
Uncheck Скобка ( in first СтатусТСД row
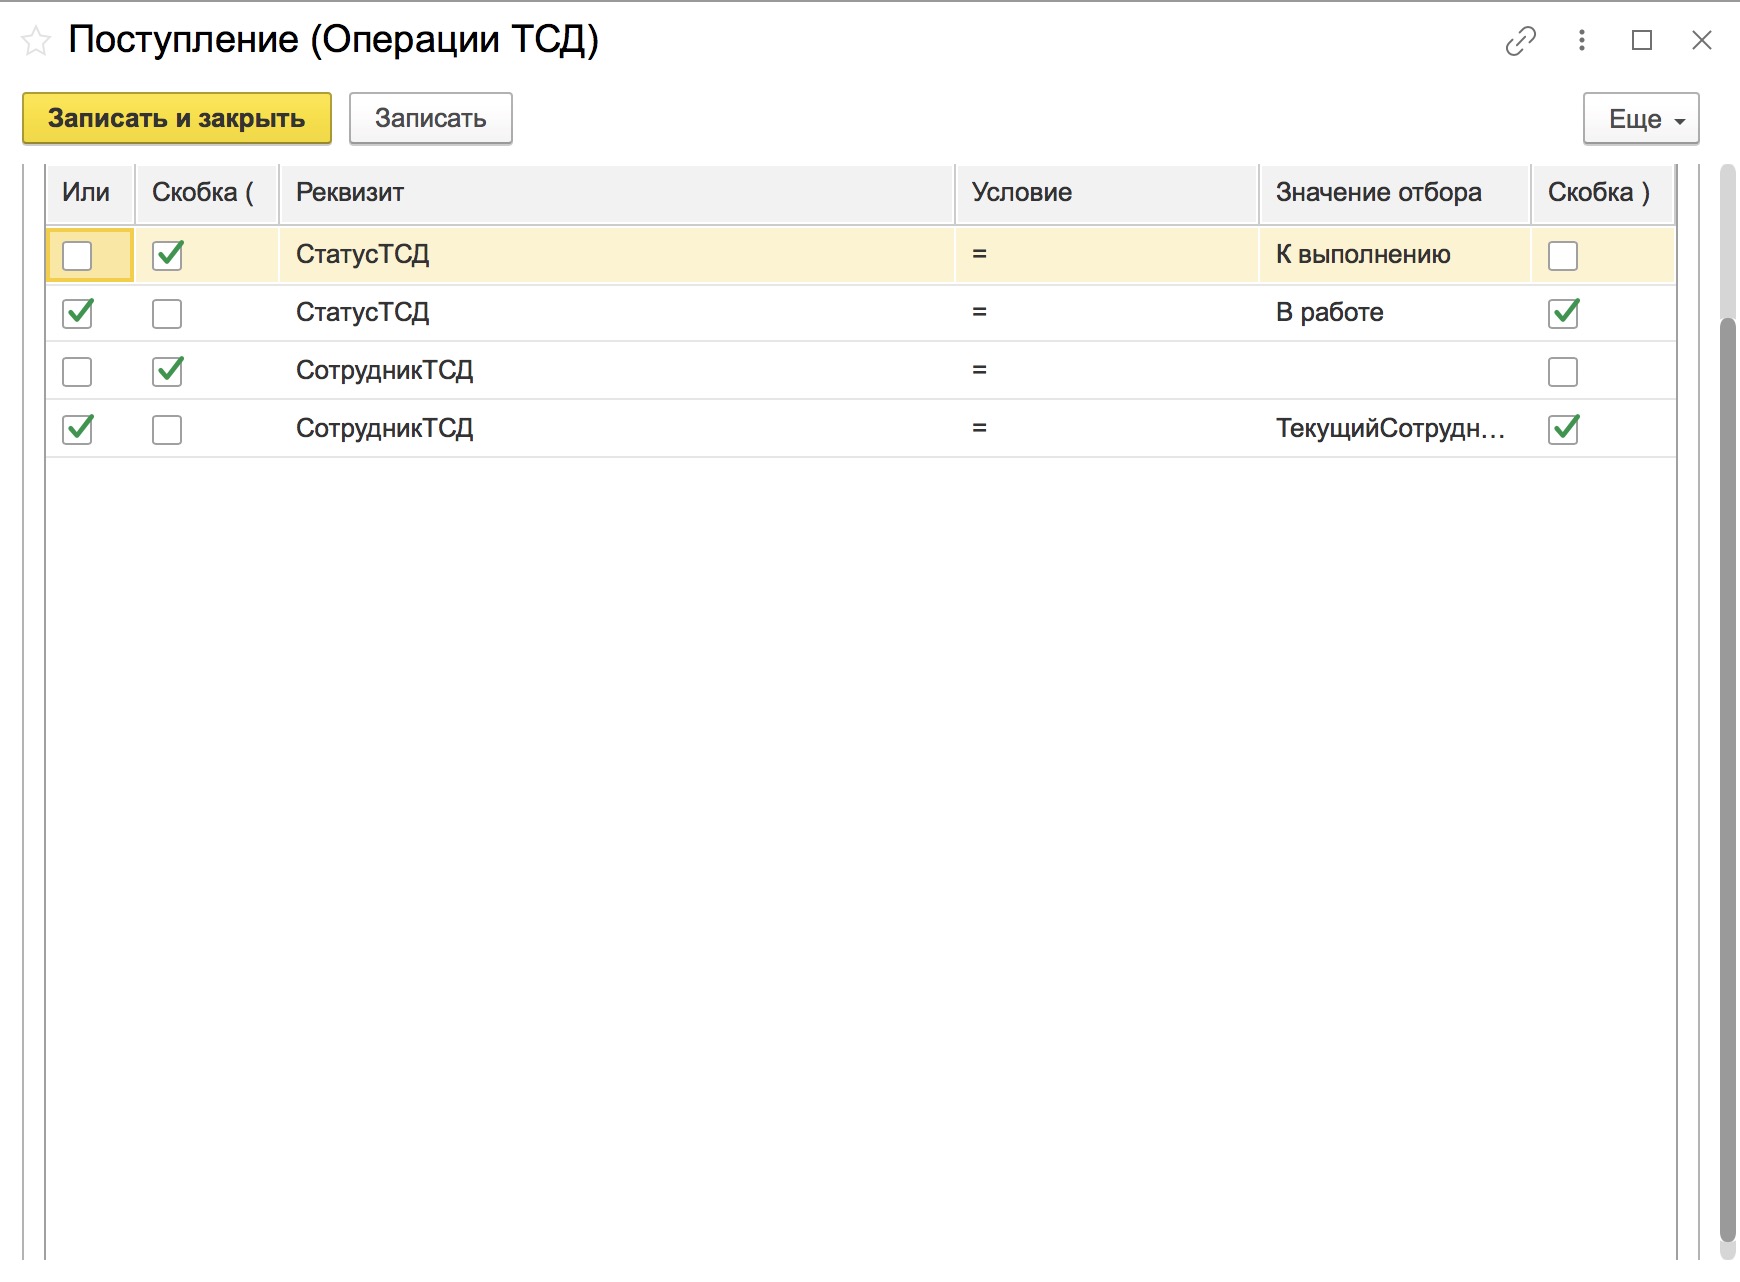click(167, 255)
